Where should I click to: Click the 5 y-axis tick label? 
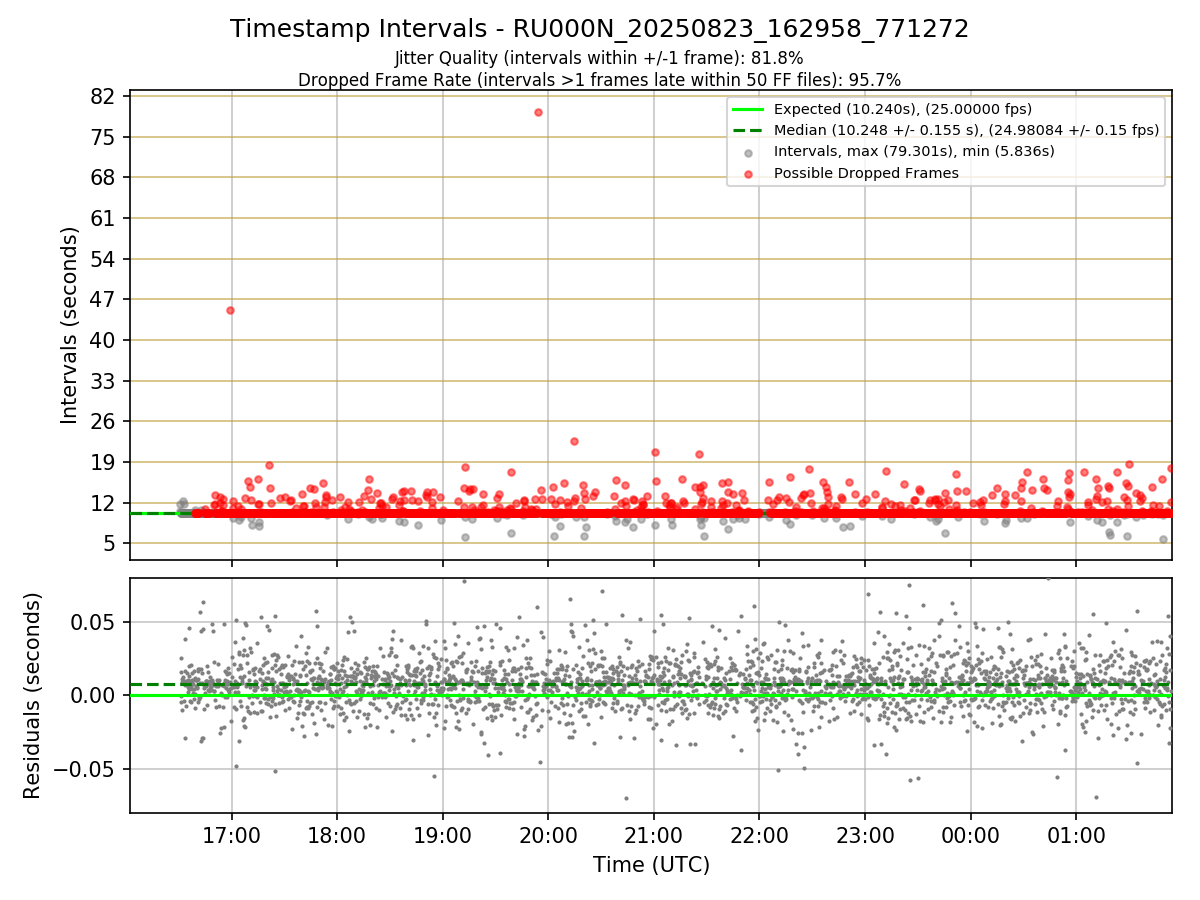(x=112, y=543)
